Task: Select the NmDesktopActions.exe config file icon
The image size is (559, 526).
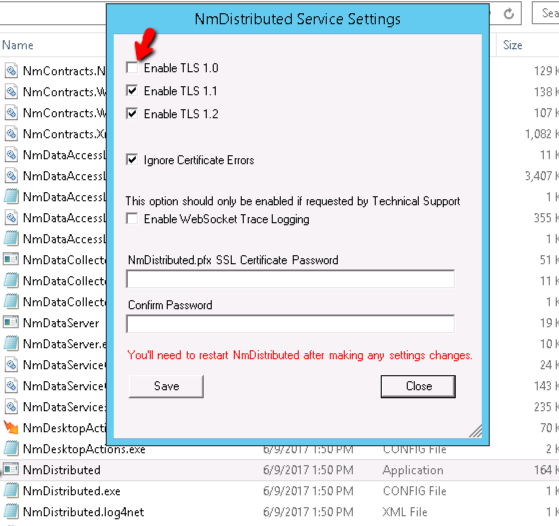Action: click(x=11, y=448)
